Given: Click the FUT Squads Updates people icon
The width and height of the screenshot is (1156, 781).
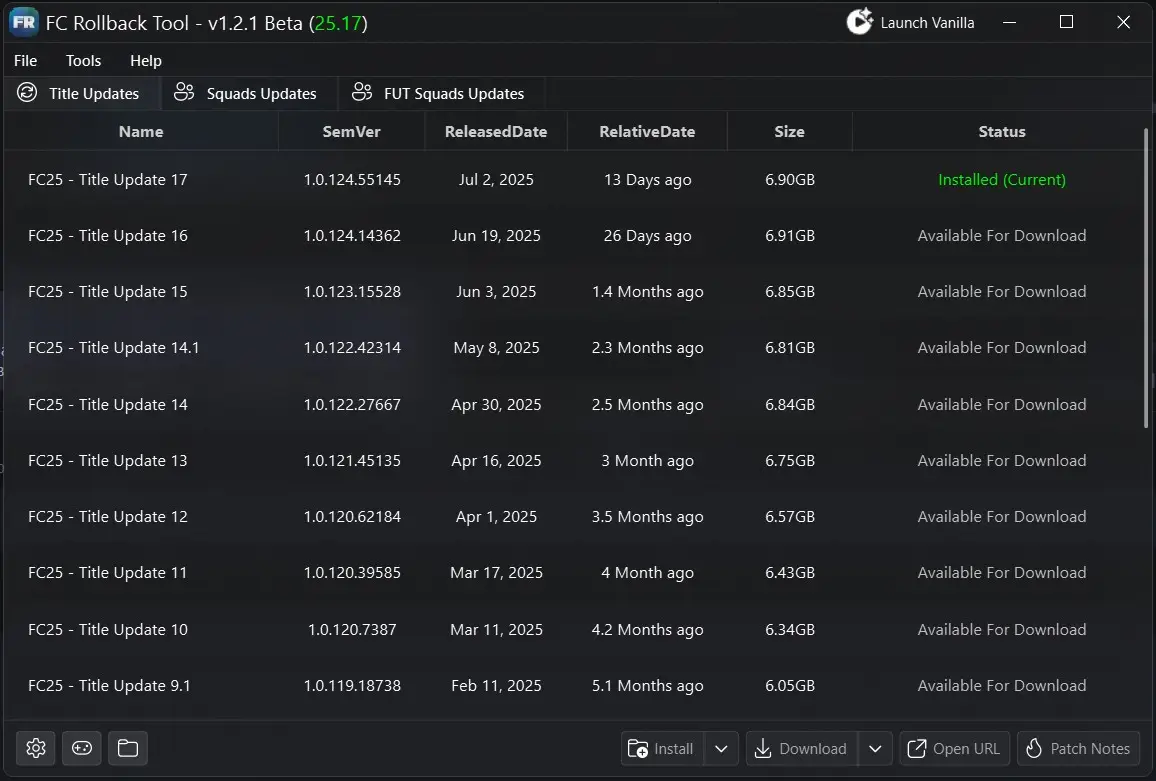Looking at the screenshot, I should pos(361,92).
